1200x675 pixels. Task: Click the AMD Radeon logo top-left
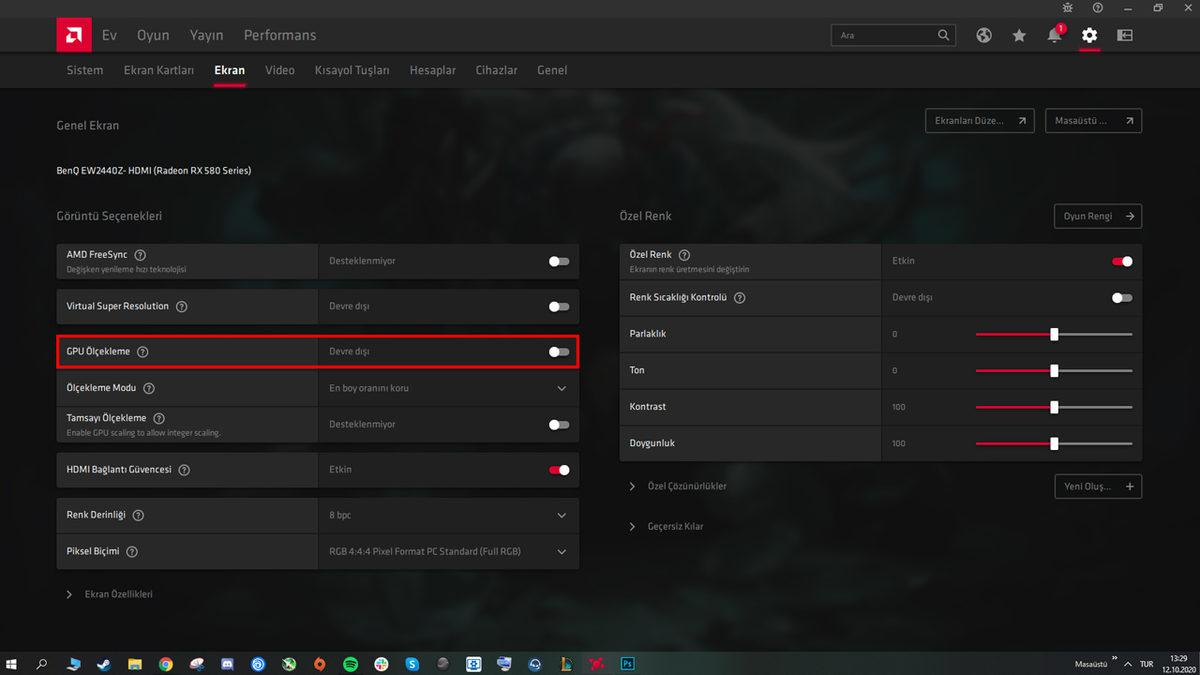tap(73, 33)
